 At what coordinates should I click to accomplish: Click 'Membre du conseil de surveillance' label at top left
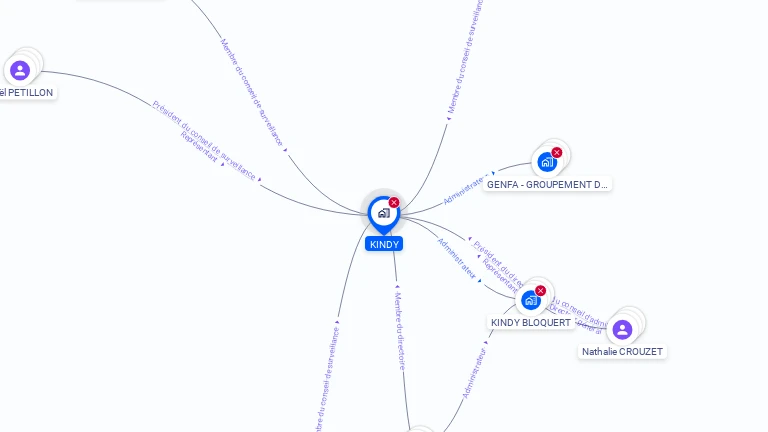coord(251,92)
